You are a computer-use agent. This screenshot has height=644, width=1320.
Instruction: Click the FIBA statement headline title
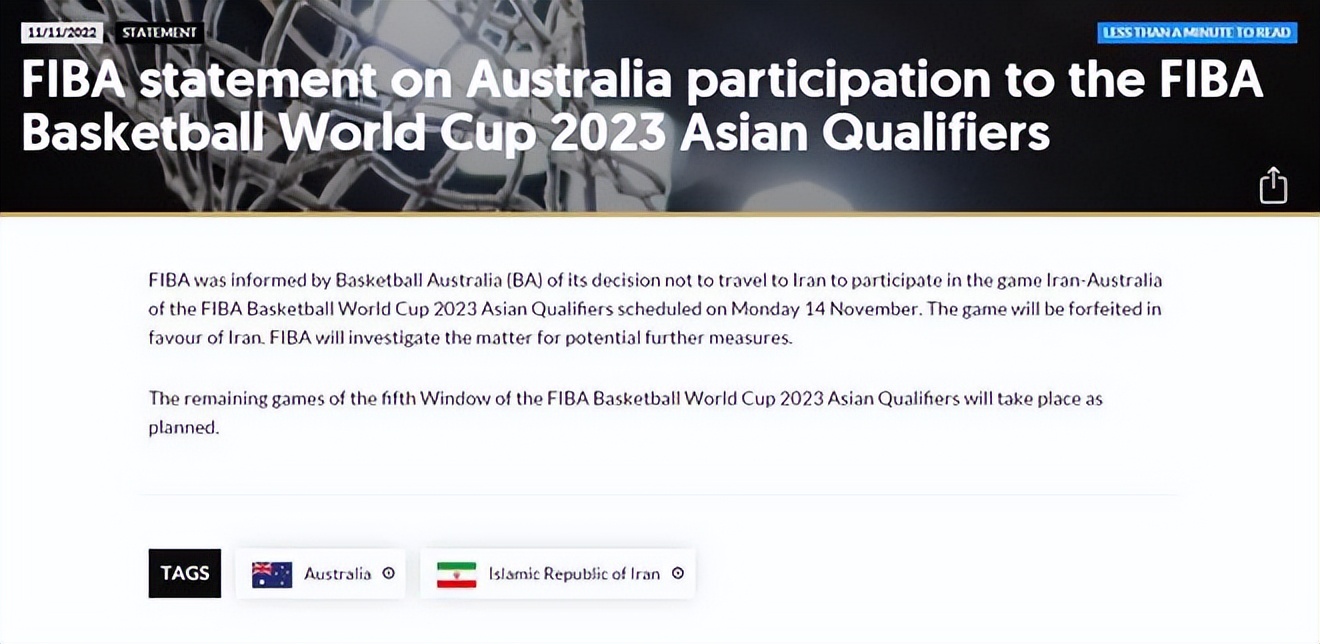pyautogui.click(x=640, y=106)
